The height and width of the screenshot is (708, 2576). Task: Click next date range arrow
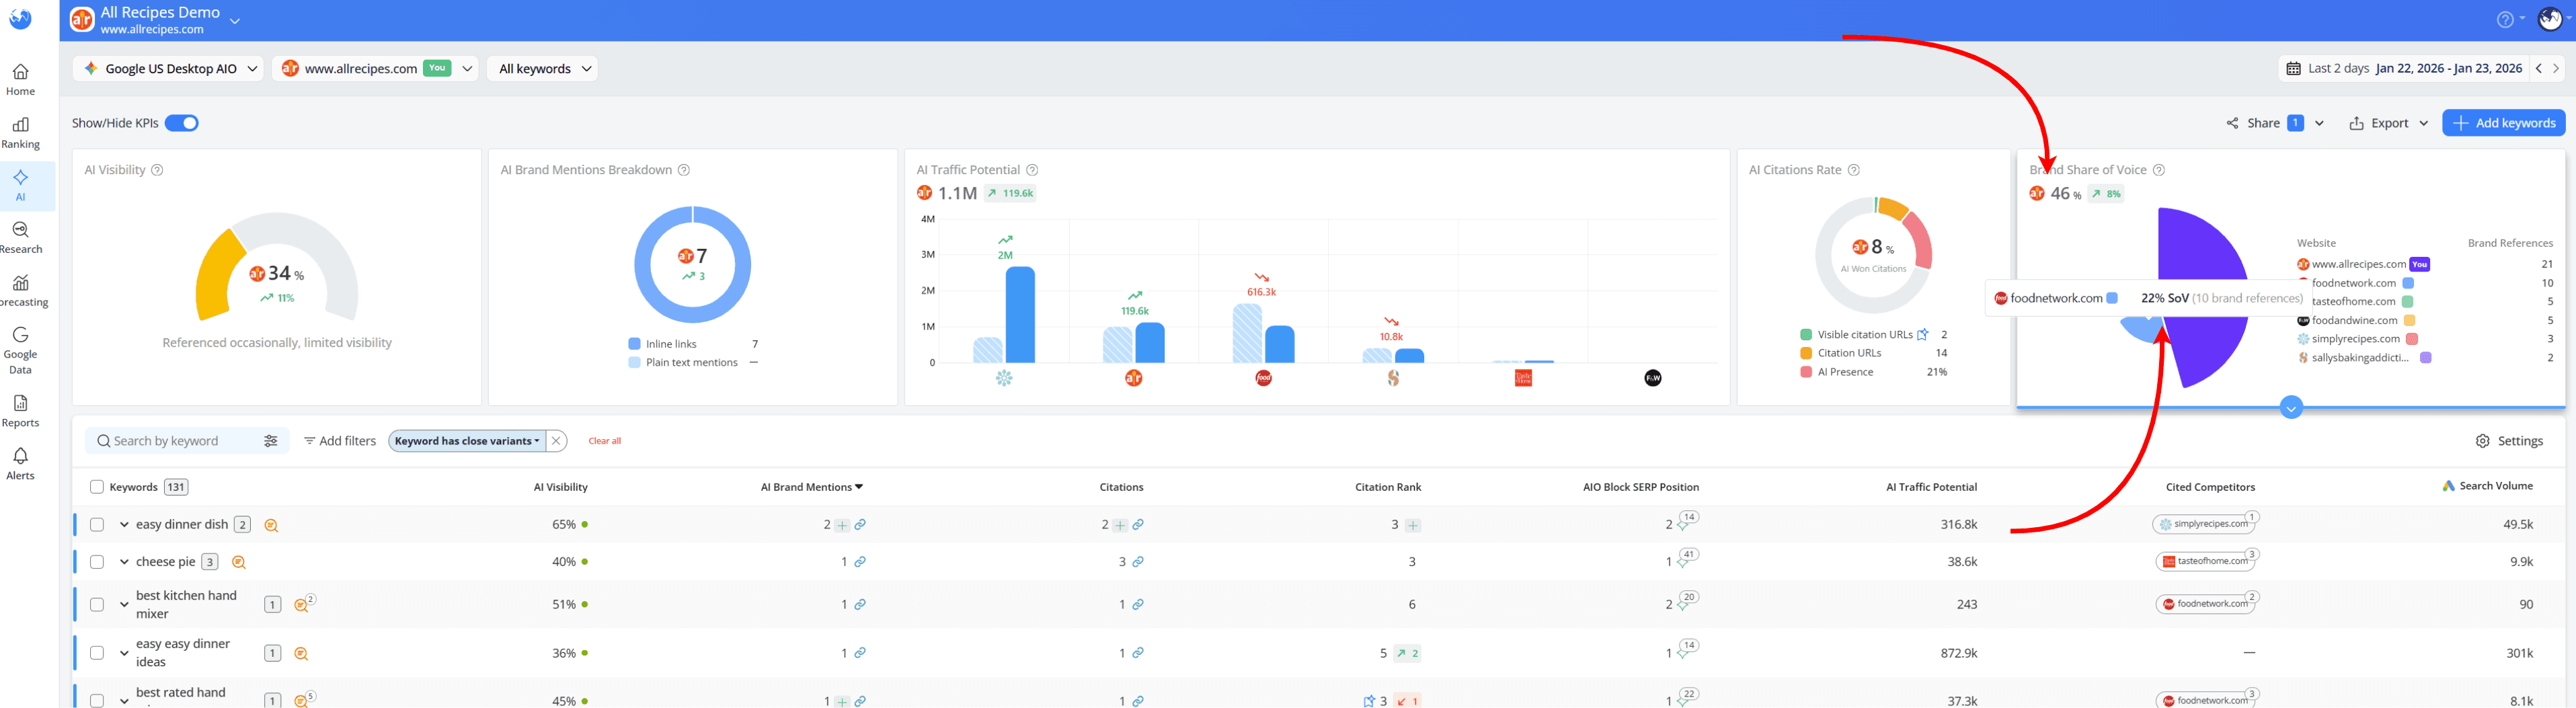click(x=2556, y=68)
